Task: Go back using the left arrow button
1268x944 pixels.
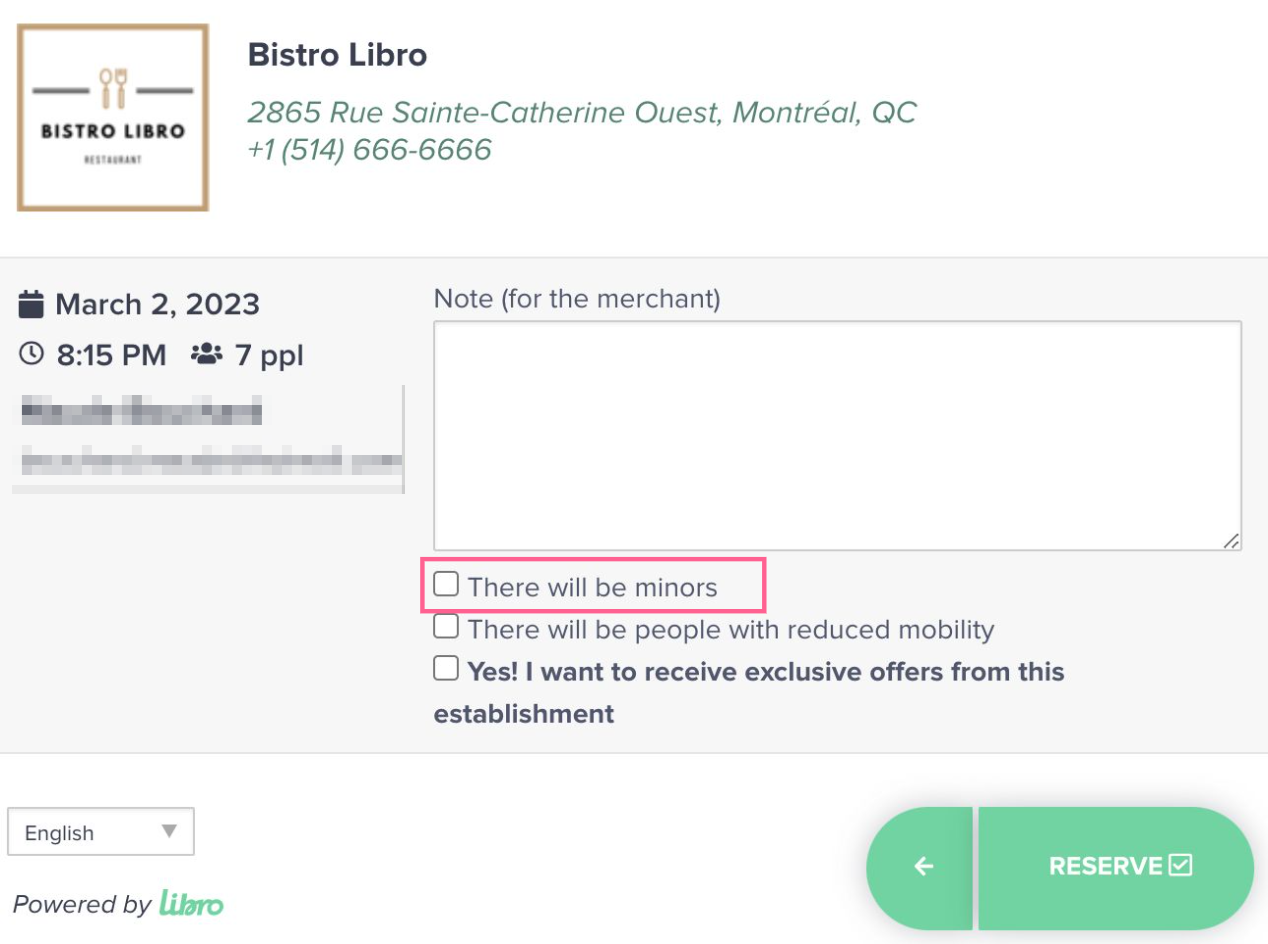Action: point(922,867)
